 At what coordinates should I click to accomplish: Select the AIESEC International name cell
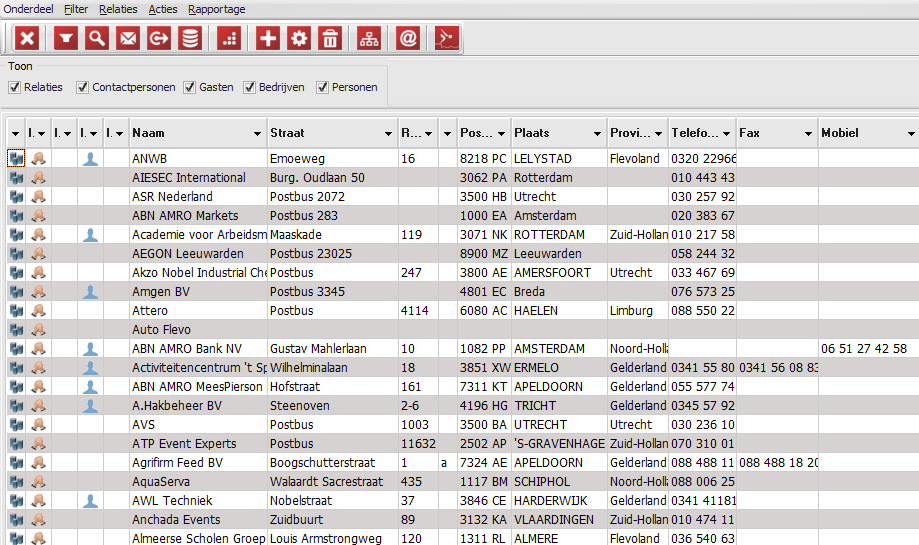point(198,178)
